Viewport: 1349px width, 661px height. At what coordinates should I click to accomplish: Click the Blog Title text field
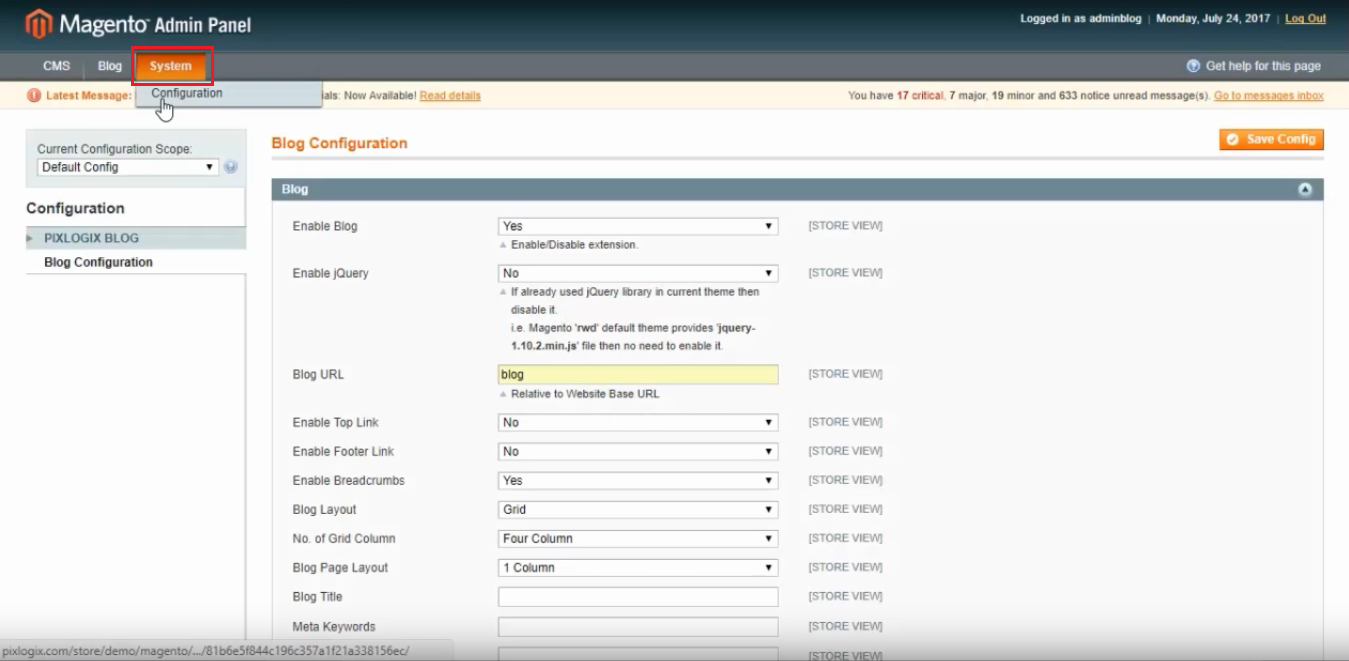637,597
